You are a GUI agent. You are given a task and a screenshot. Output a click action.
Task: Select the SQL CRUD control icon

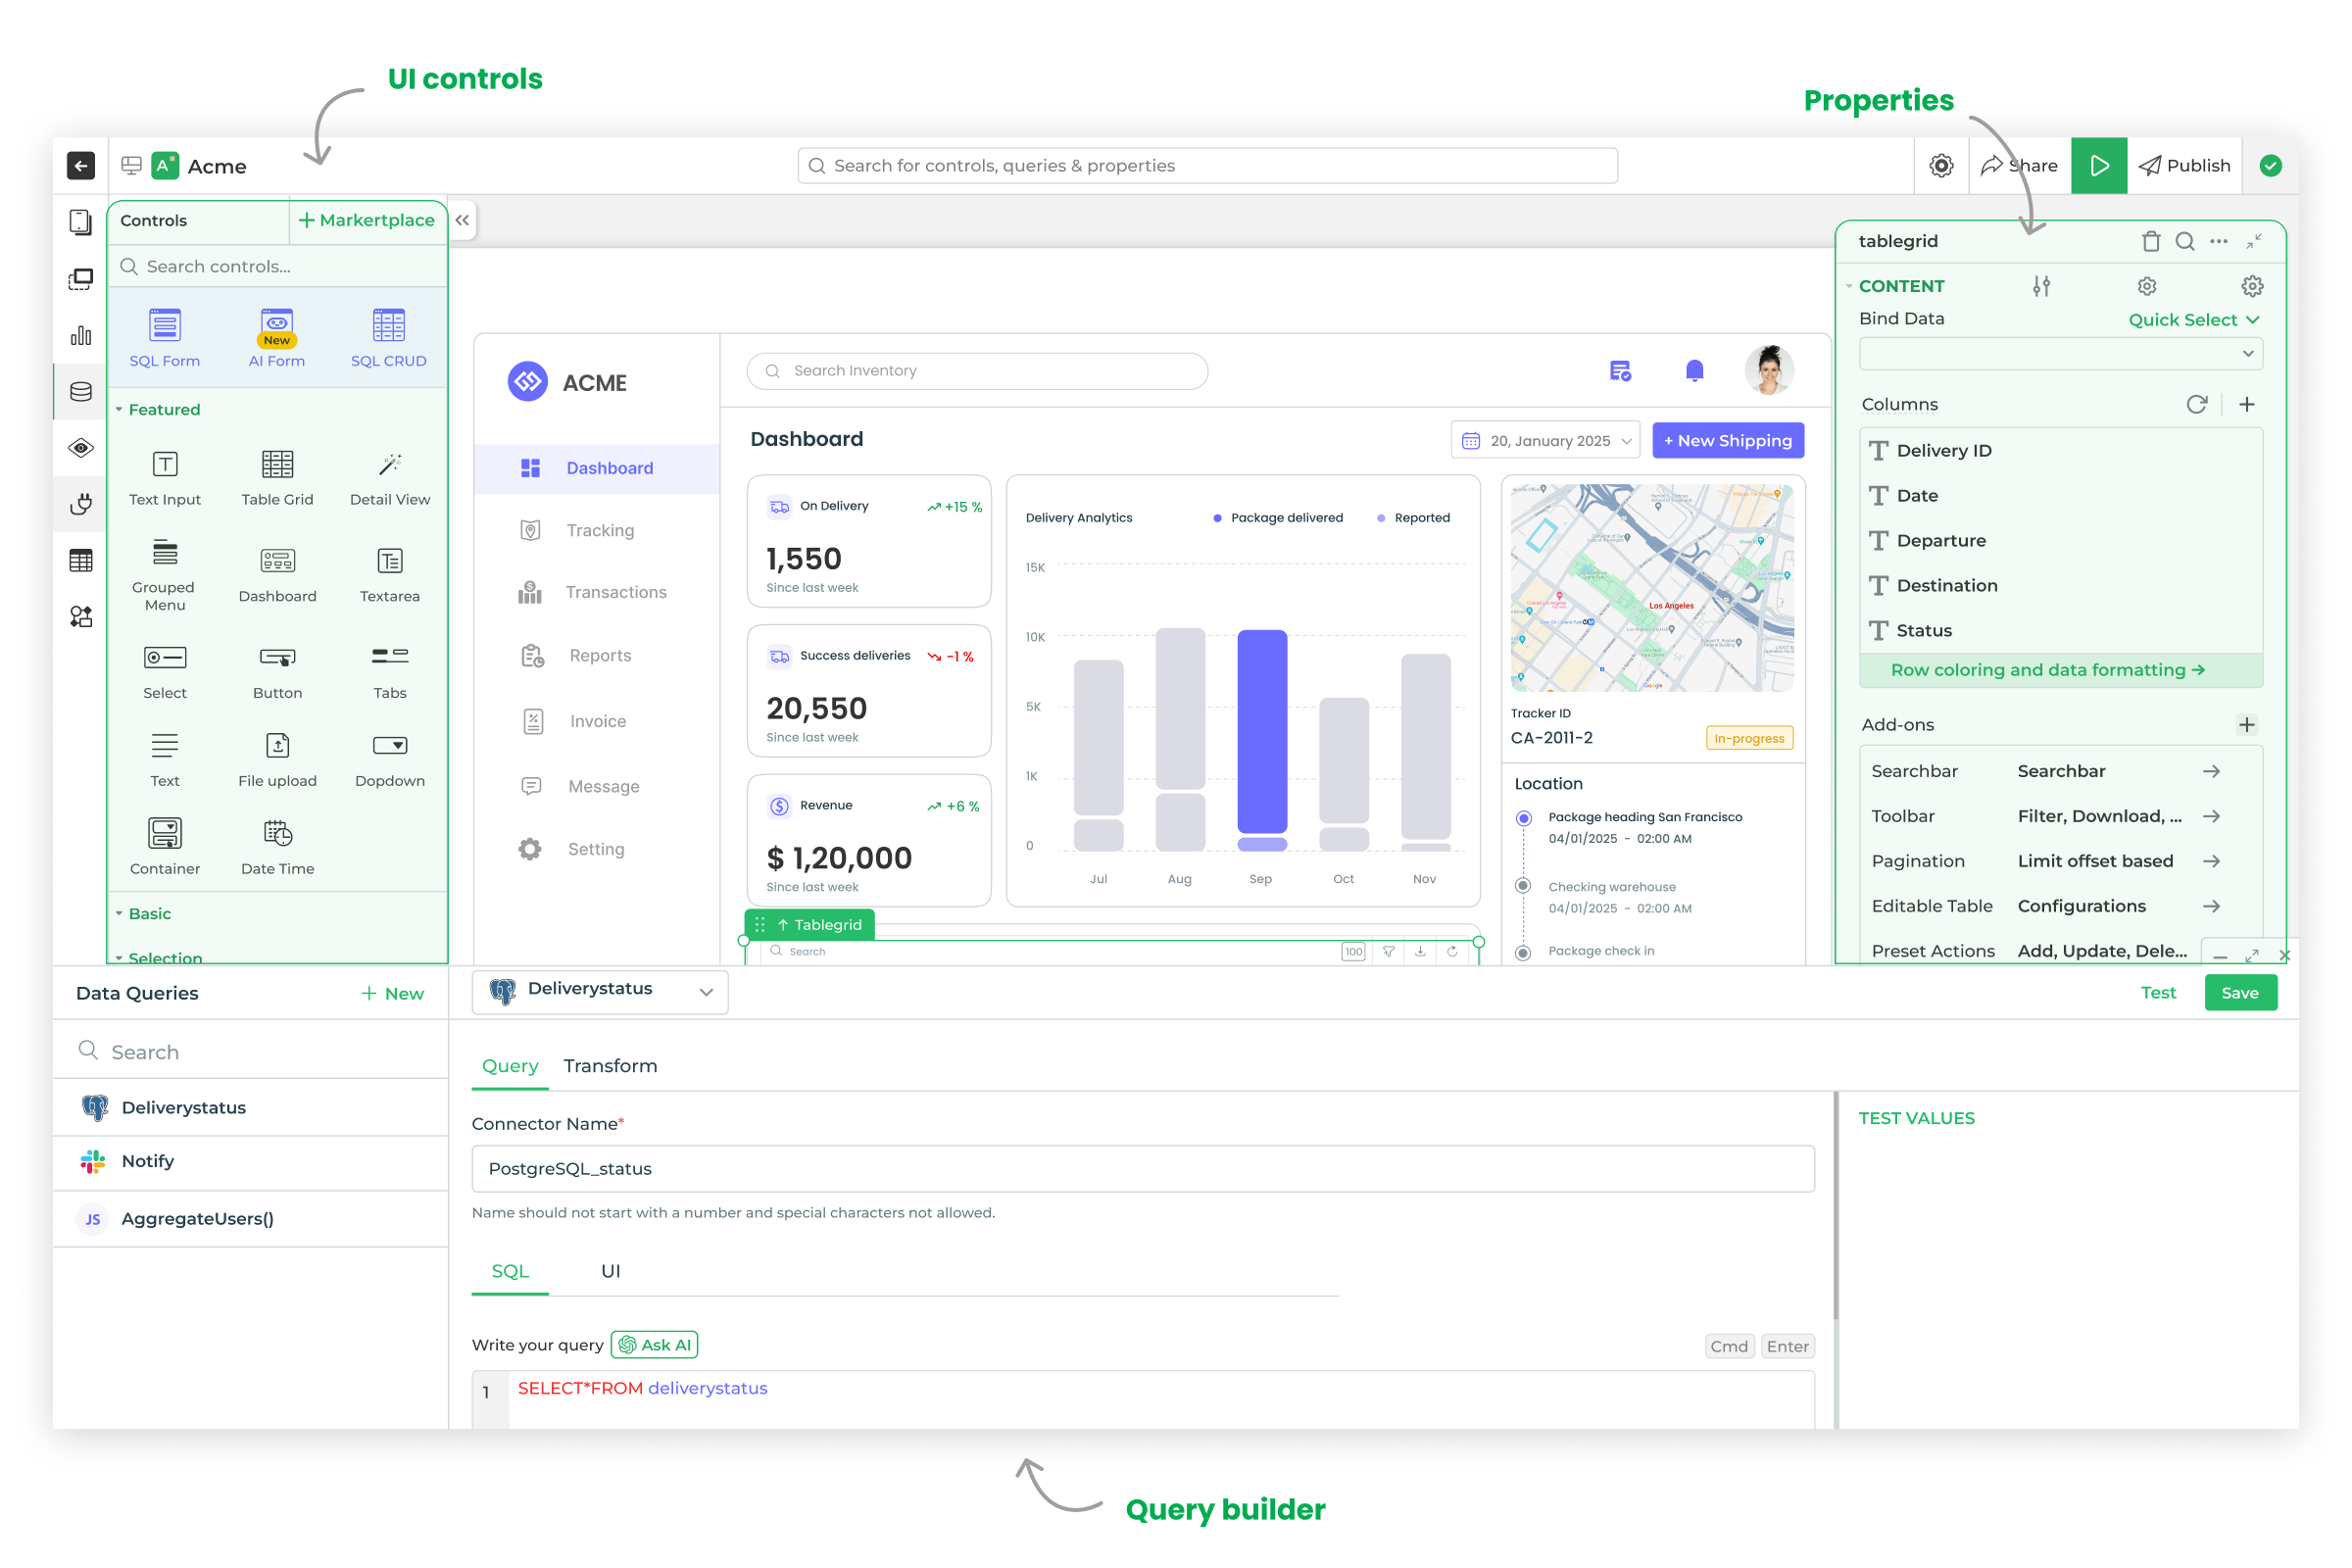pyautogui.click(x=388, y=326)
